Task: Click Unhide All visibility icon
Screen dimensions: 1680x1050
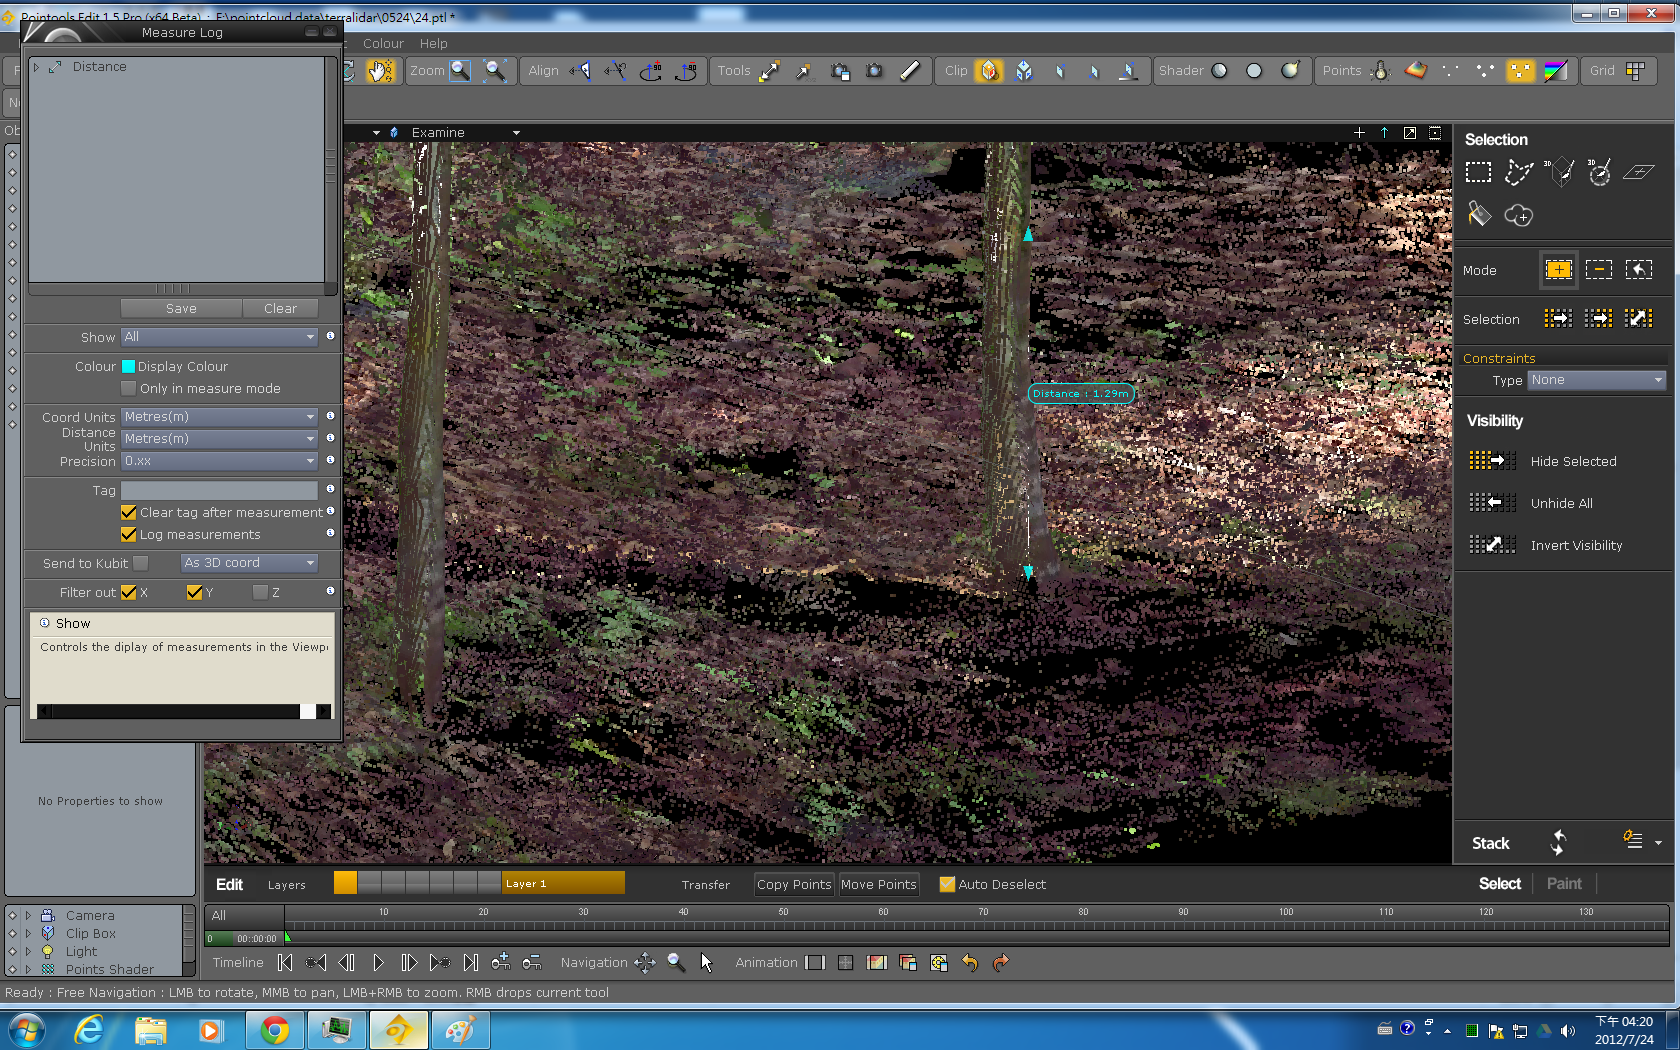Action: point(1492,502)
